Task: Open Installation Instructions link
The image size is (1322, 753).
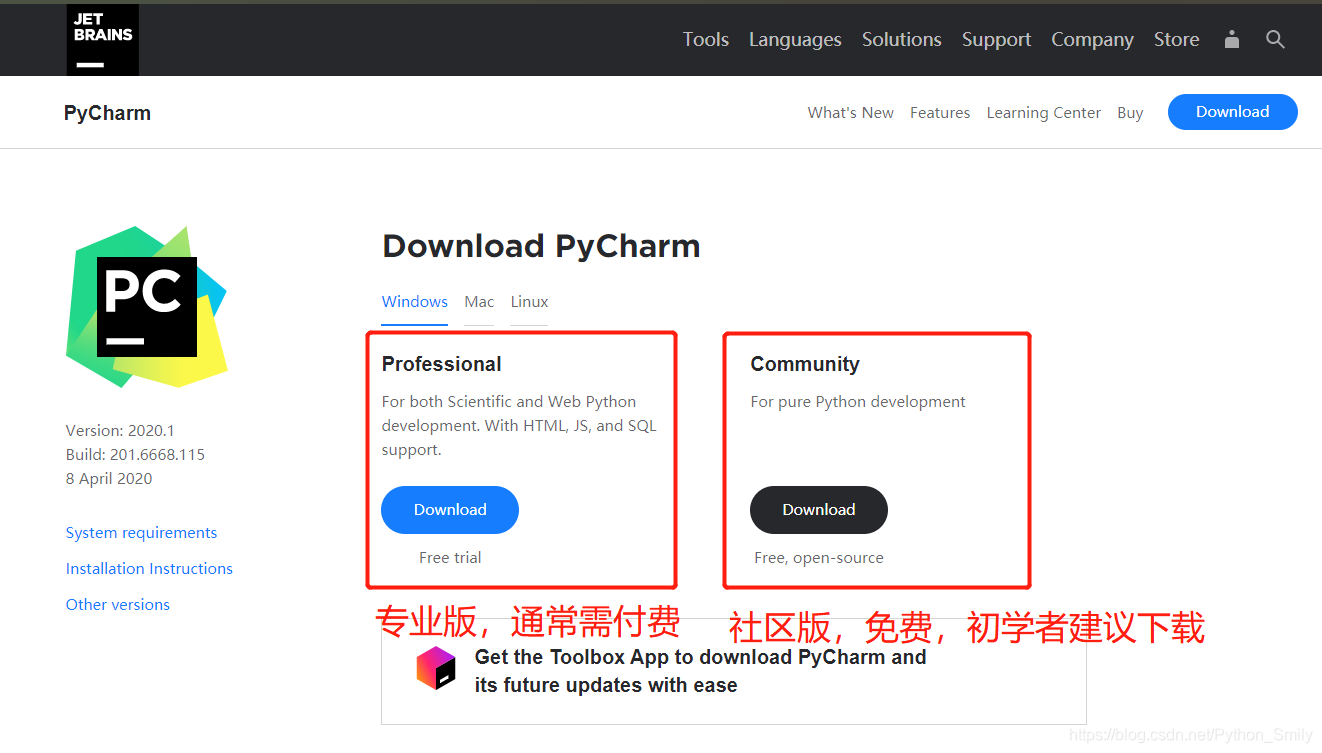Action: [x=149, y=569]
